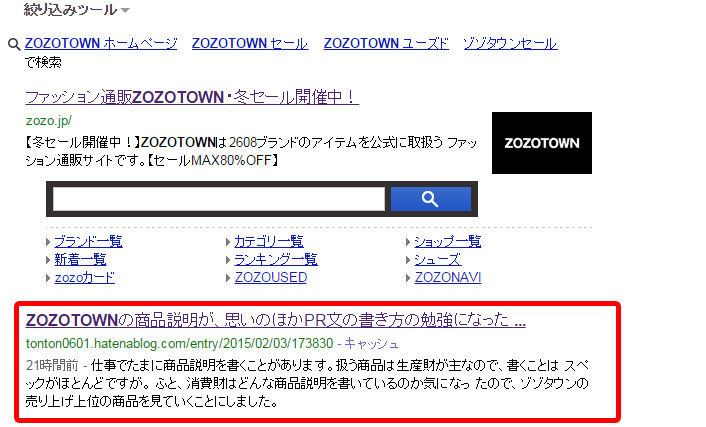Viewport: 706px width, 427px height.
Task: Open the ブランド一覧 sitelink
Action: point(88,241)
